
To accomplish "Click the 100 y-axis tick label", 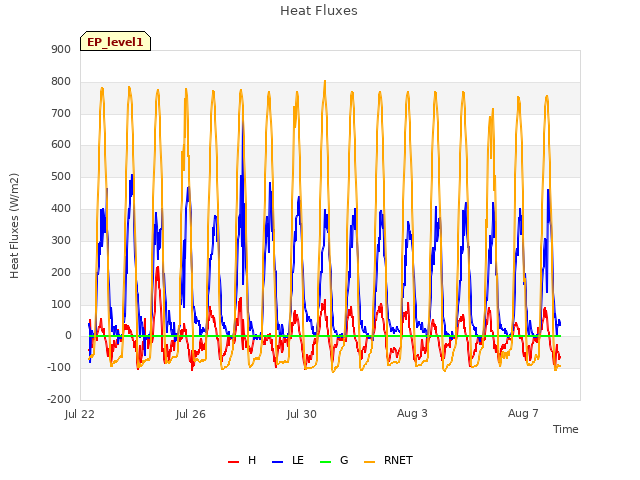I will [61, 304].
